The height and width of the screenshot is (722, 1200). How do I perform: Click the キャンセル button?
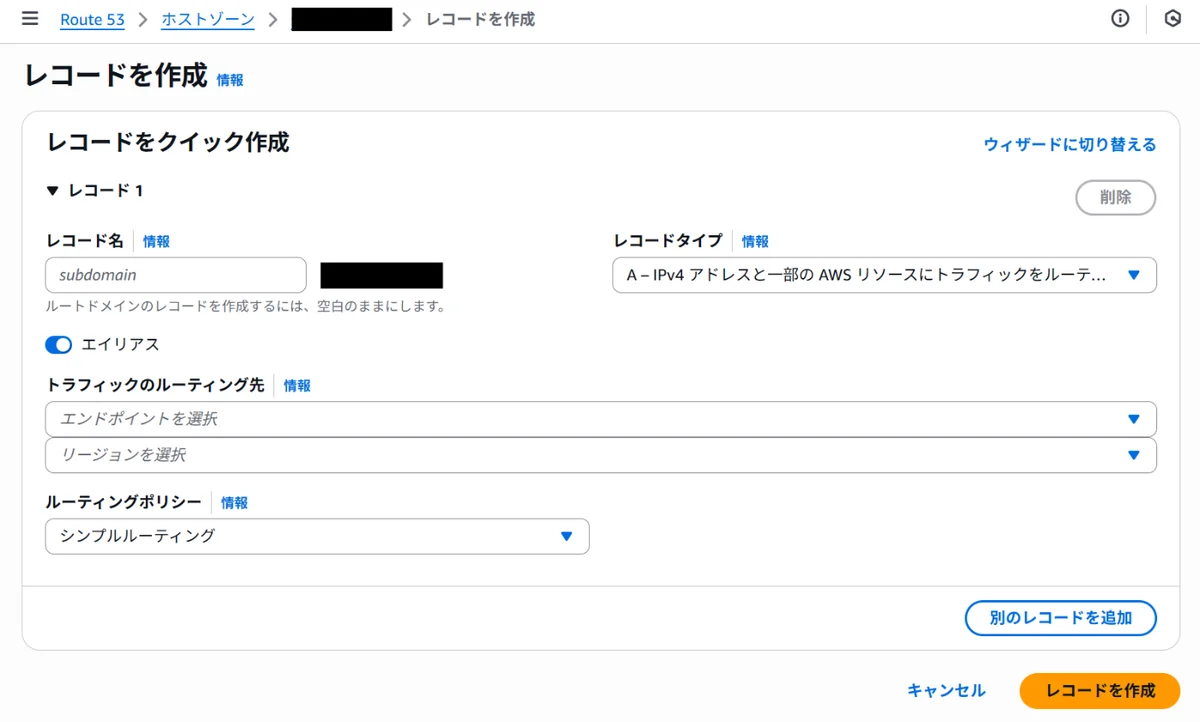coord(945,690)
